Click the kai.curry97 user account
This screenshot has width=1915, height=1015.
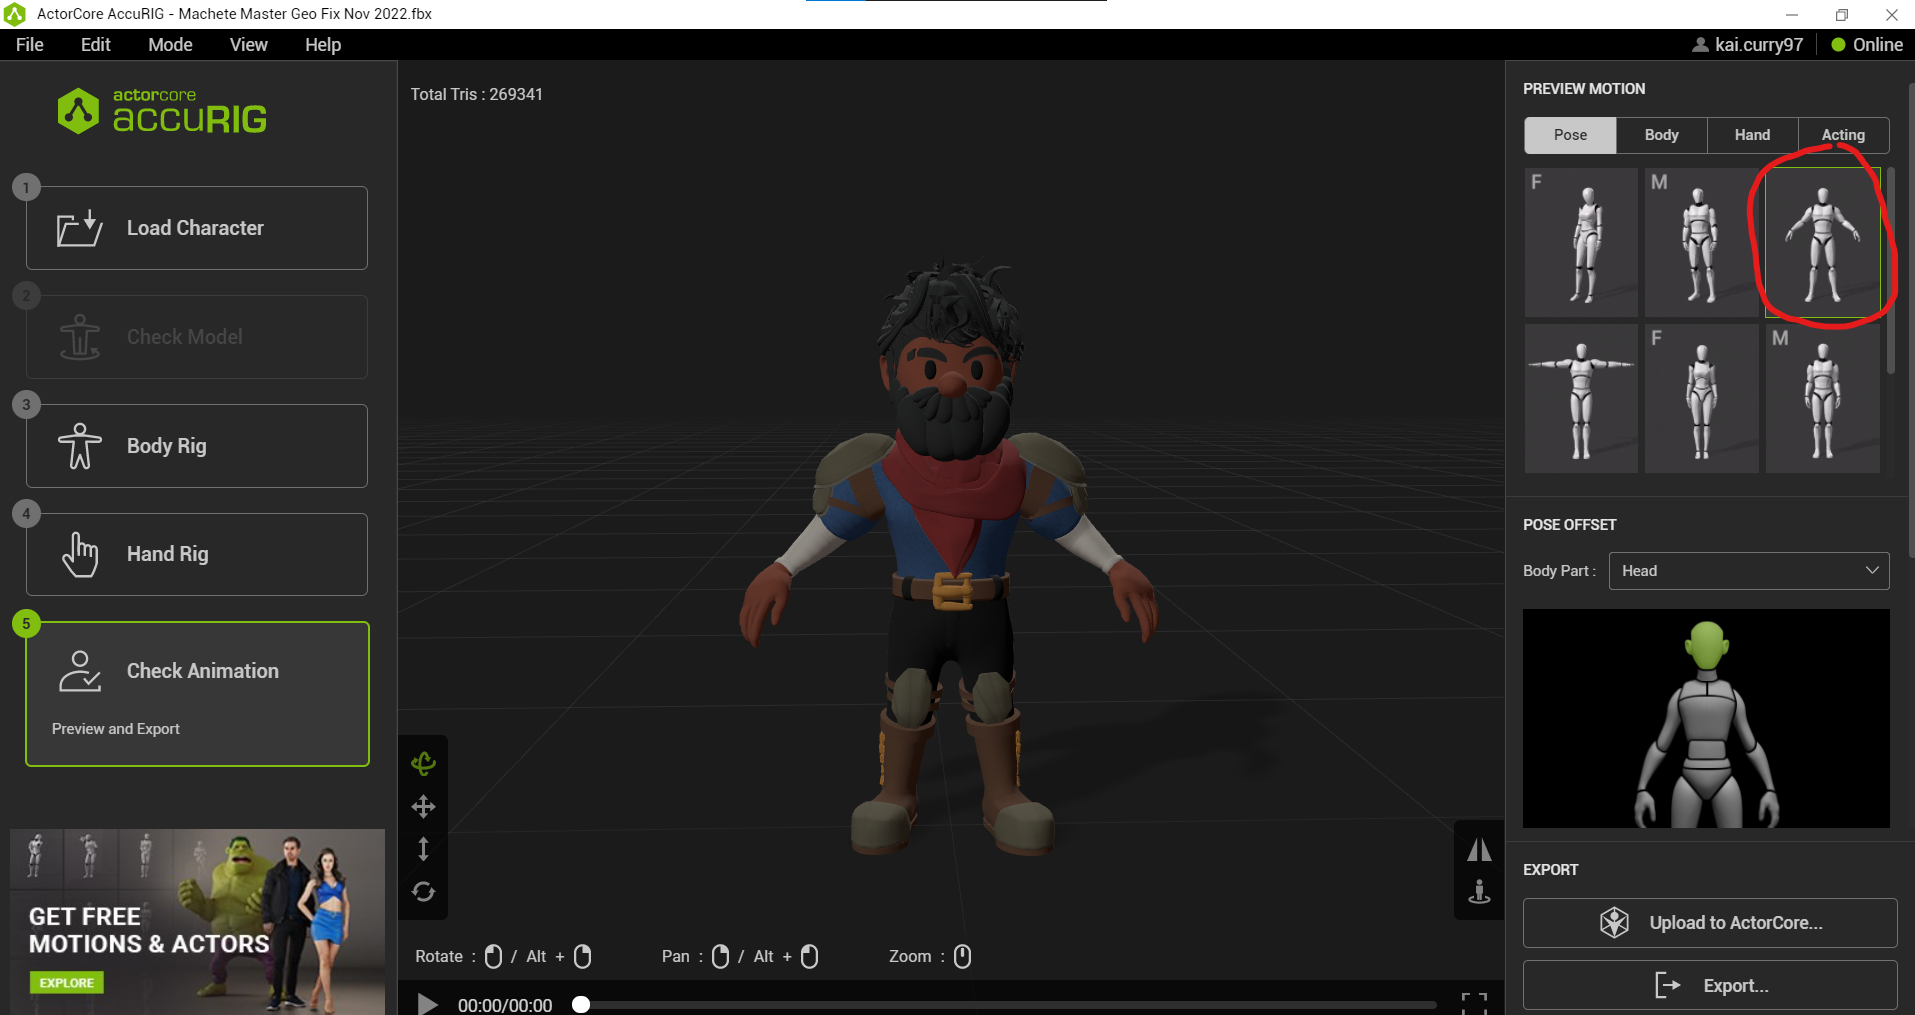point(1748,45)
